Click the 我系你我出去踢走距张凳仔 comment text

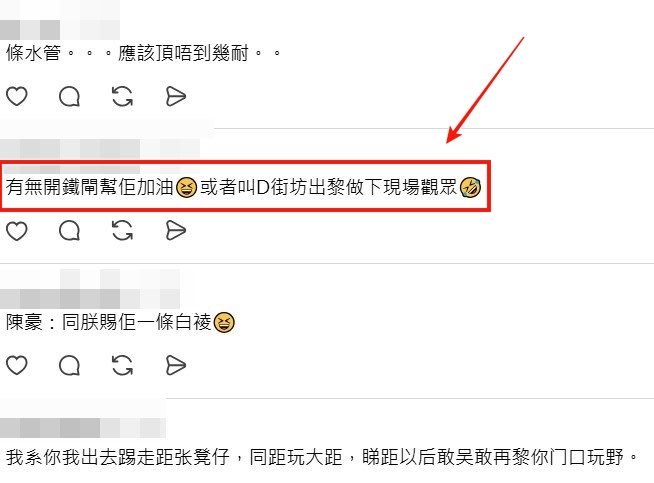pyautogui.click(x=322, y=457)
